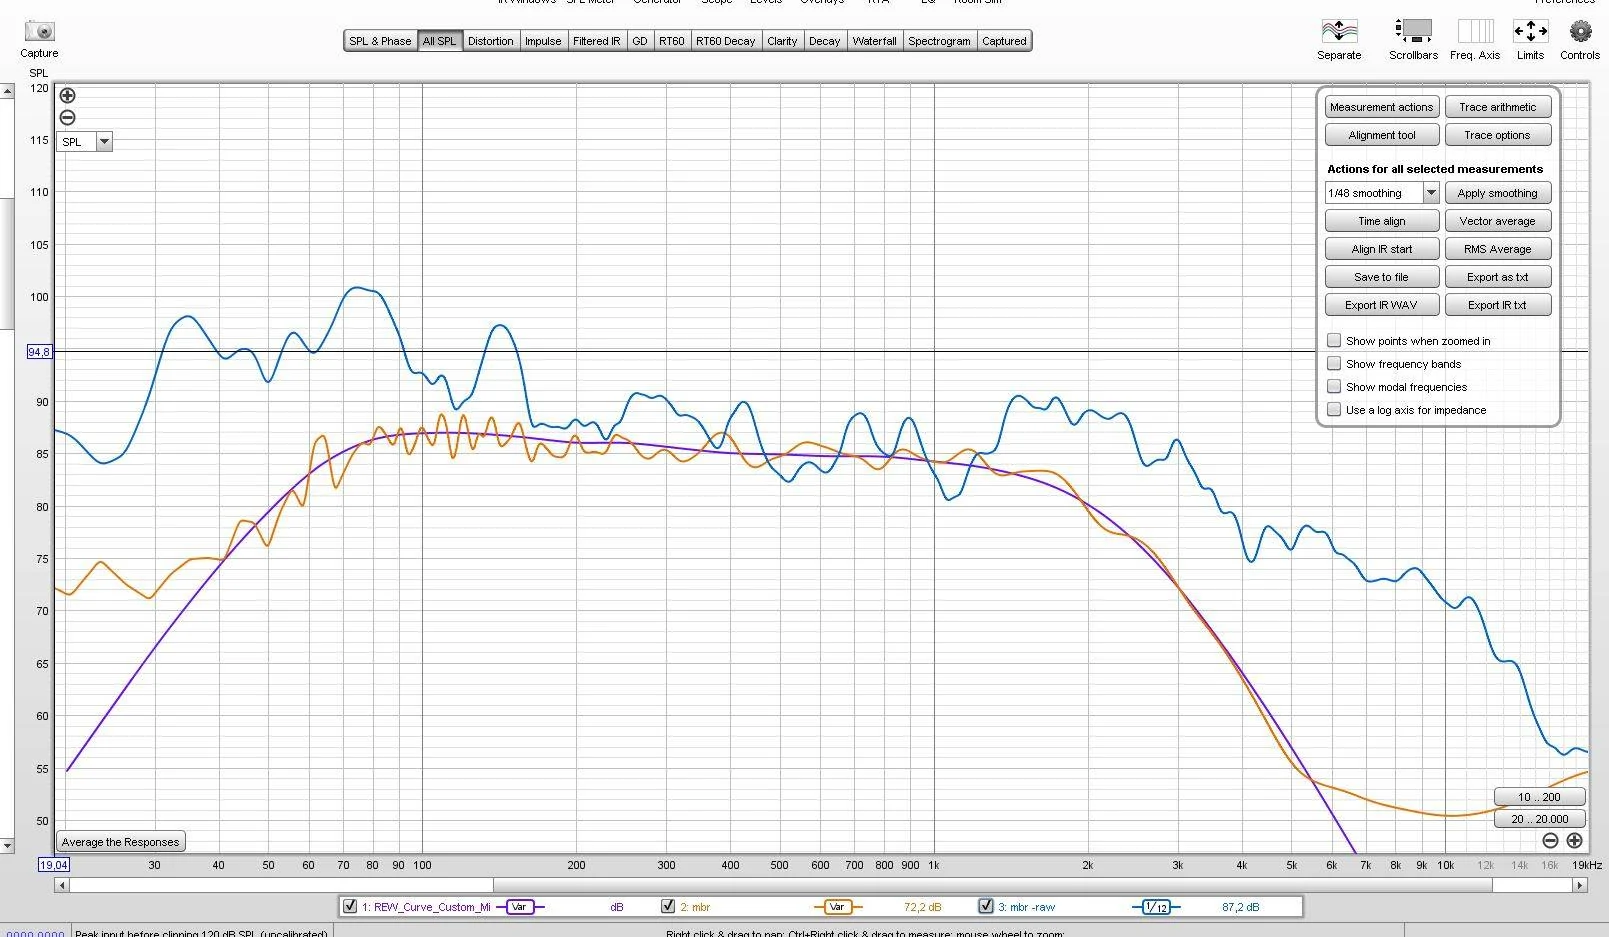The width and height of the screenshot is (1609, 937).
Task: Open the Controls gear icon
Action: click(1580, 31)
